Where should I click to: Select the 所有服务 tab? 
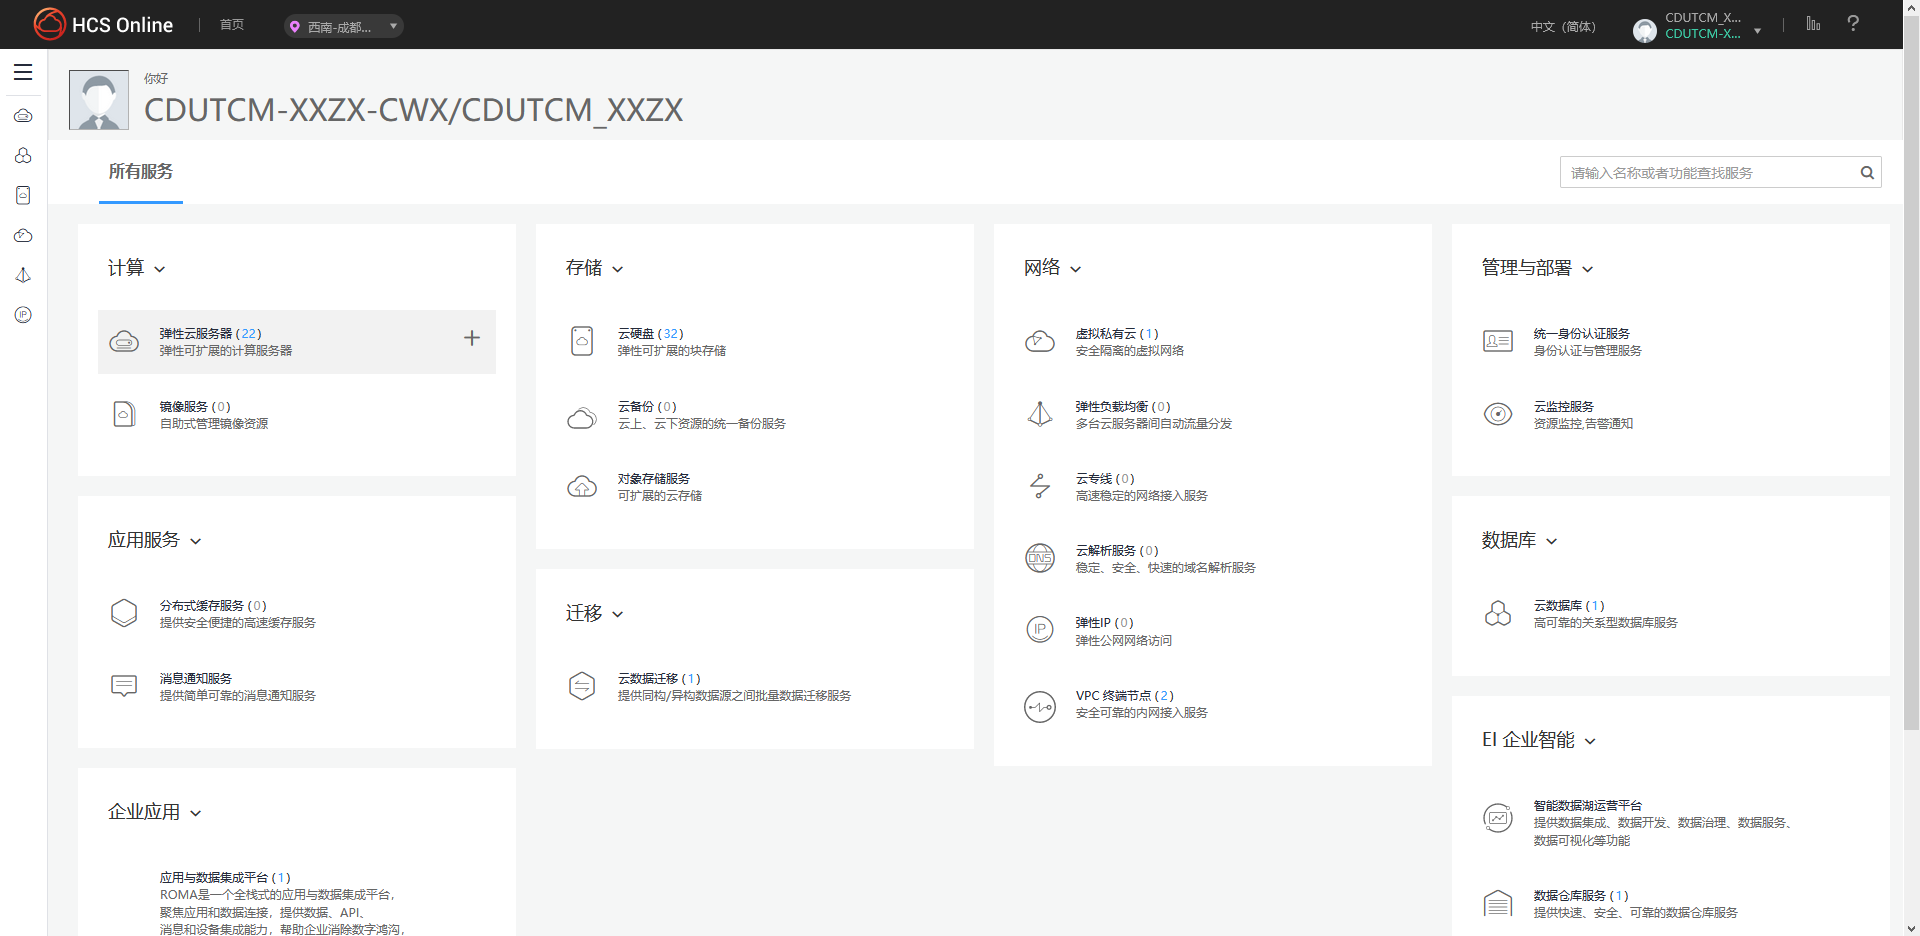click(141, 172)
